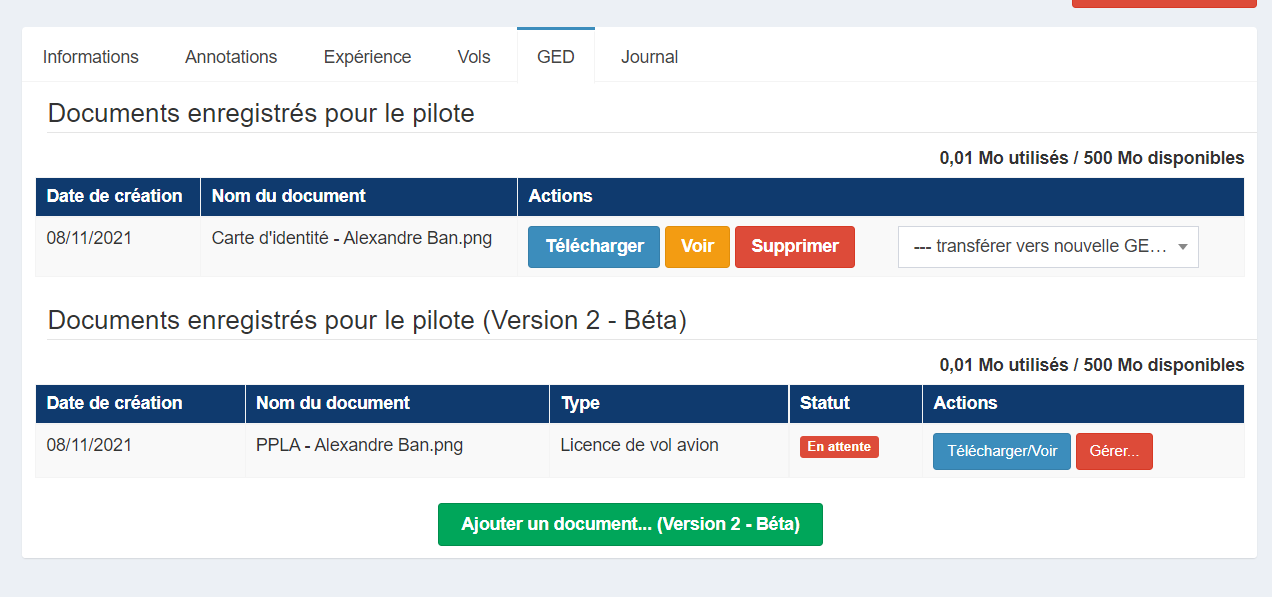1272x597 pixels.
Task: Select the GED tab
Action: [556, 56]
